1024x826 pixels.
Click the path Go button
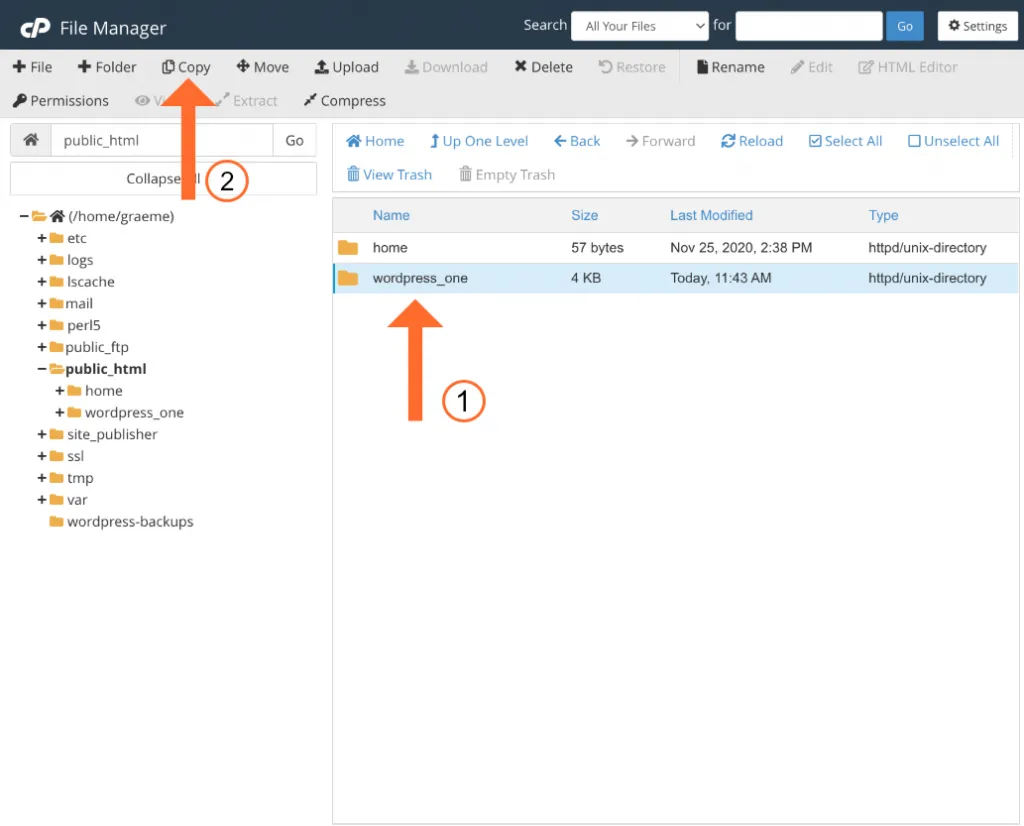[295, 140]
